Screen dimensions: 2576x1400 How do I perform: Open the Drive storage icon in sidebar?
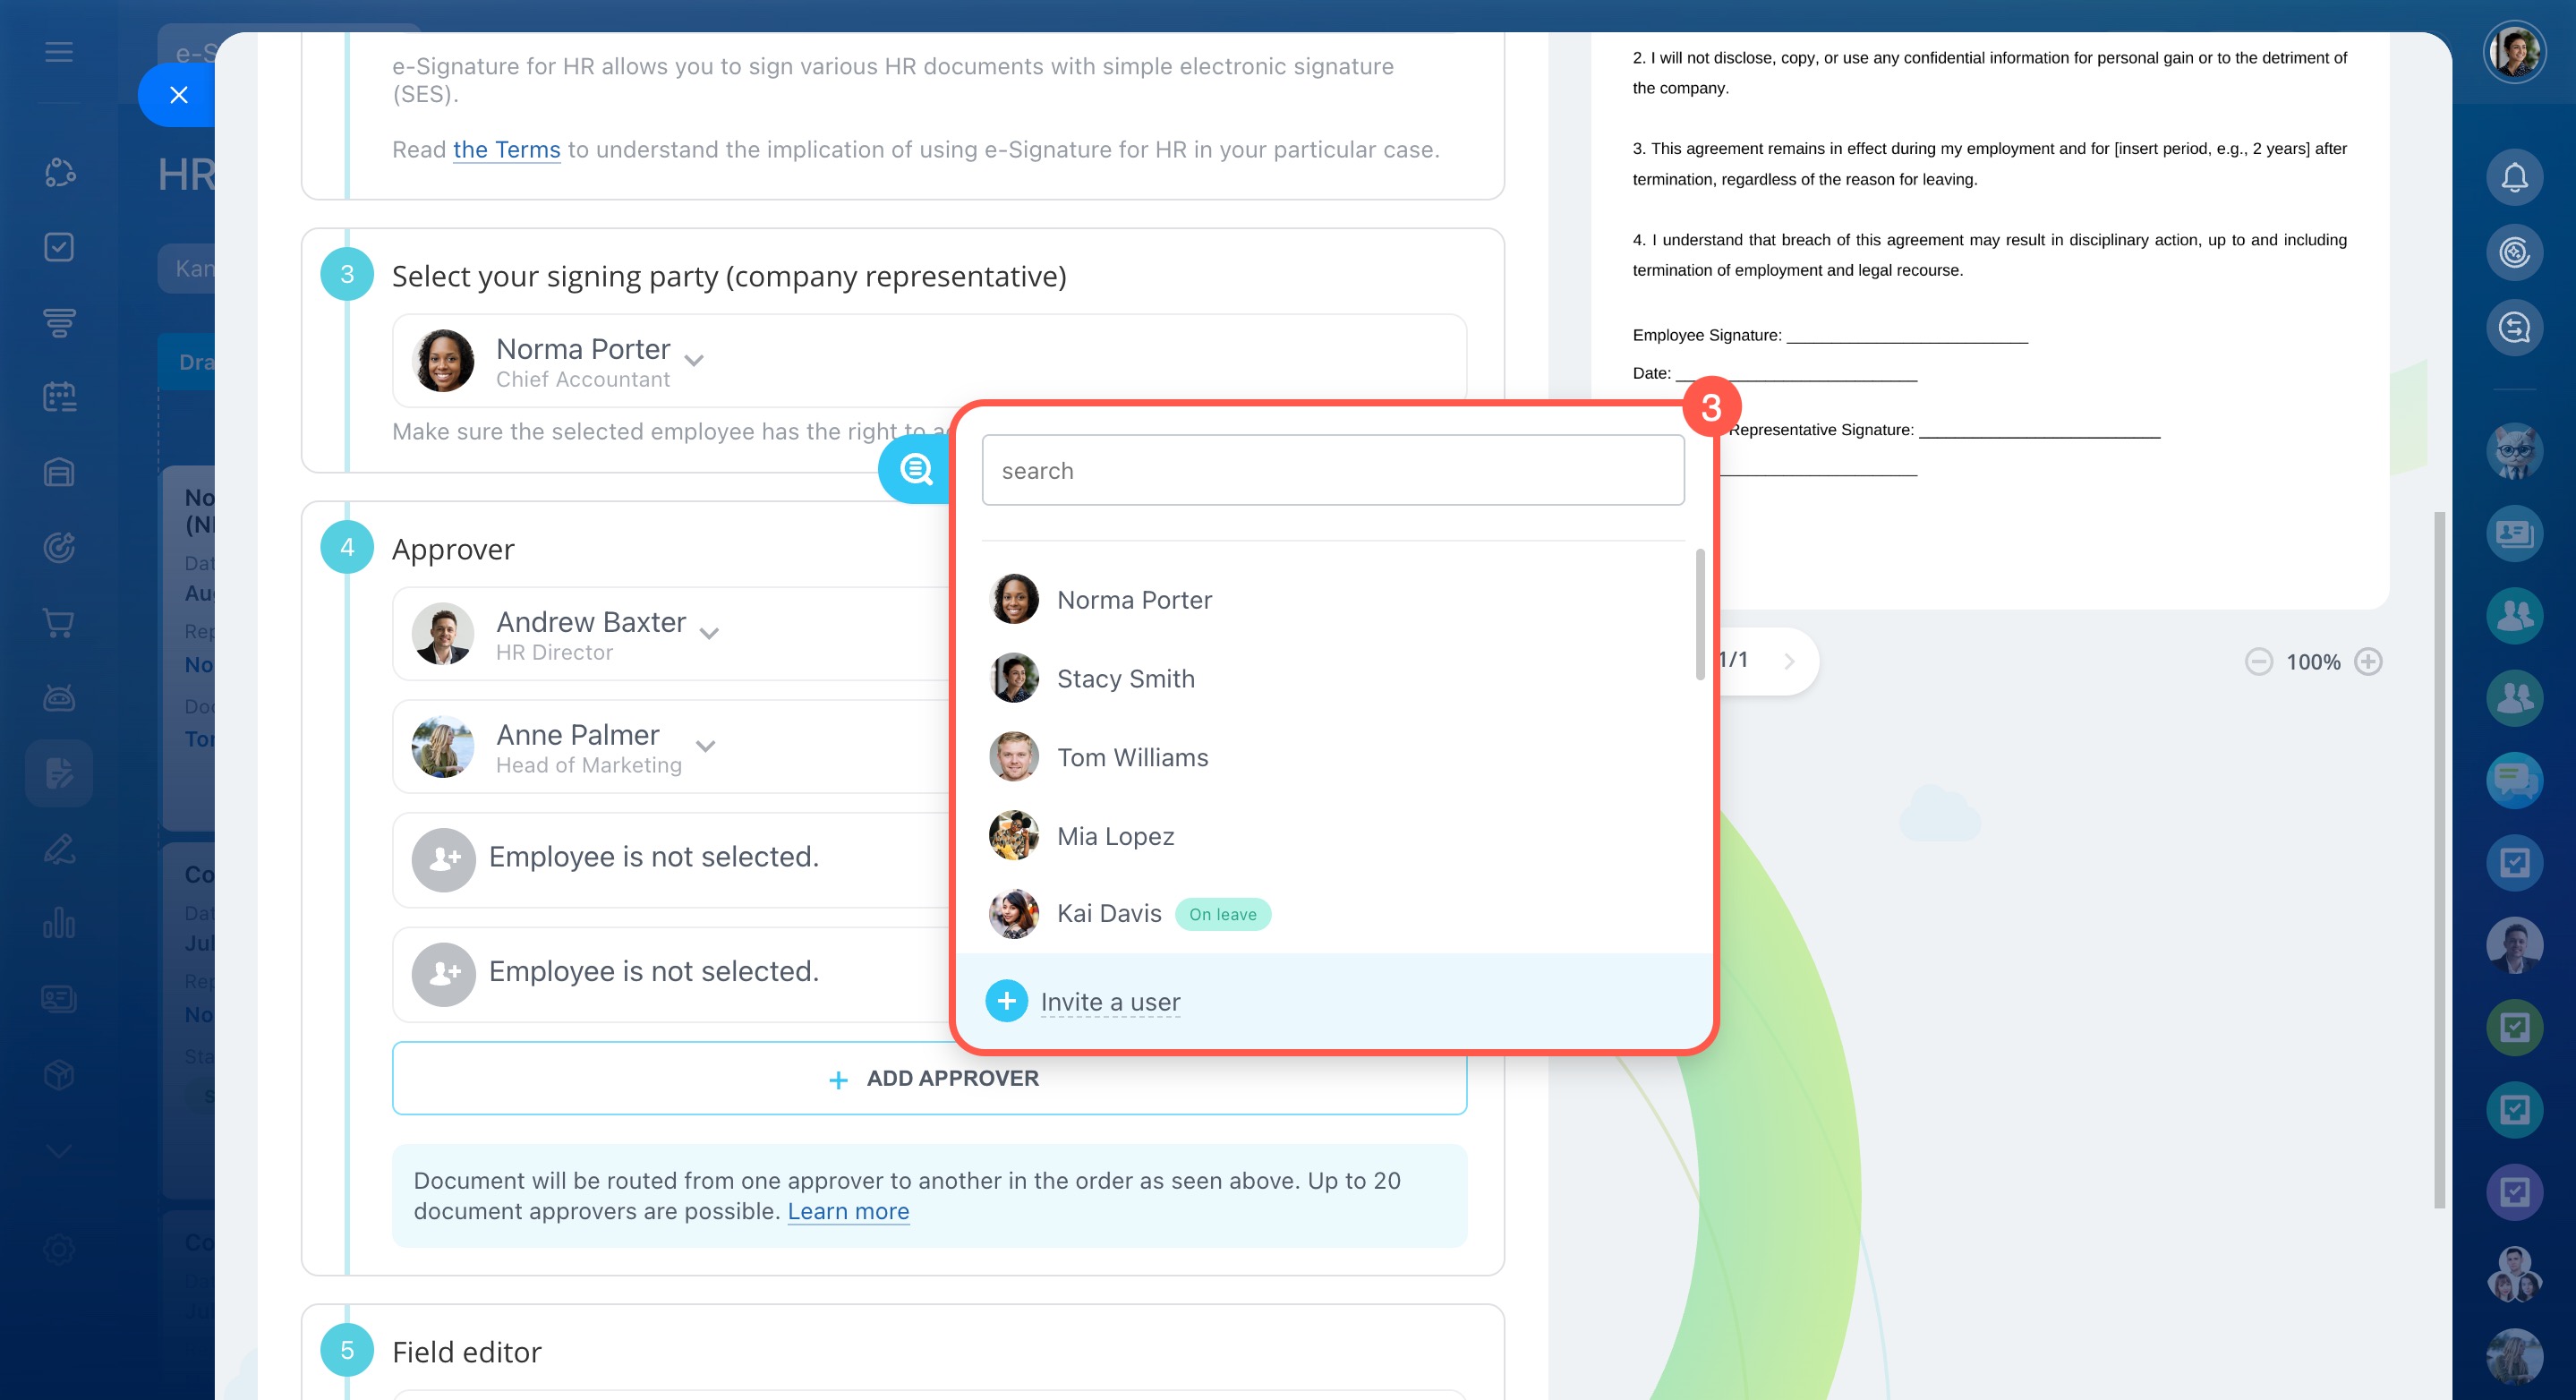59,472
